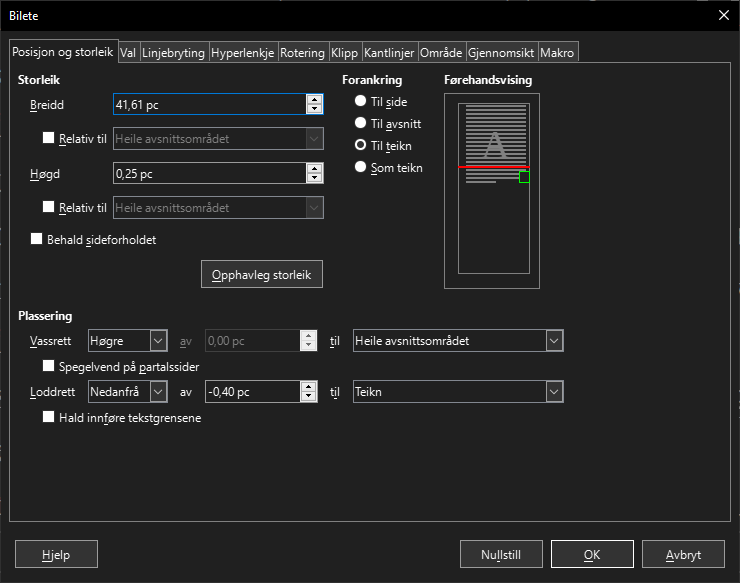The image size is (740, 583).
Task: Decrease the Høgd height spinner value
Action: click(x=314, y=177)
